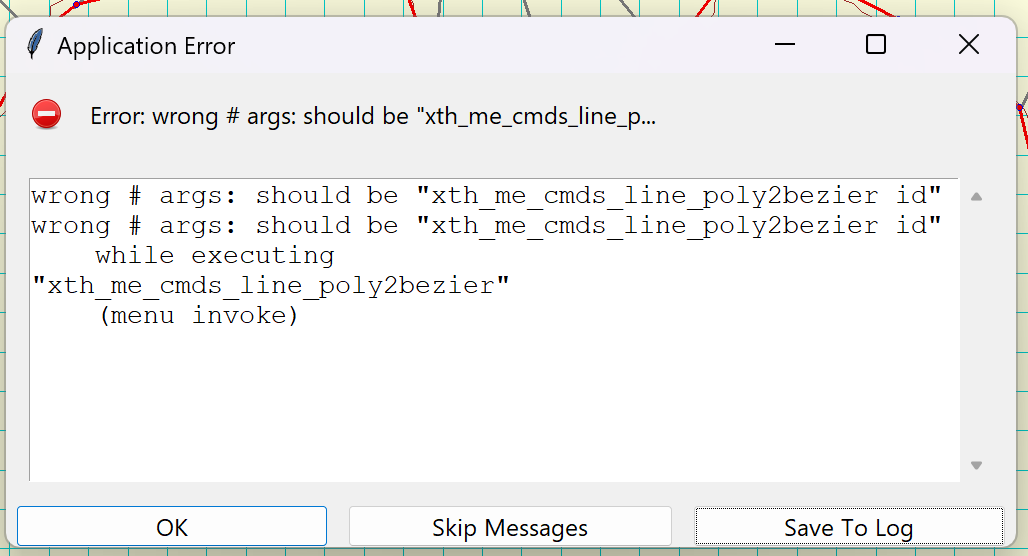Minimize the Application Error dialog
The width and height of the screenshot is (1028, 556).
[785, 45]
